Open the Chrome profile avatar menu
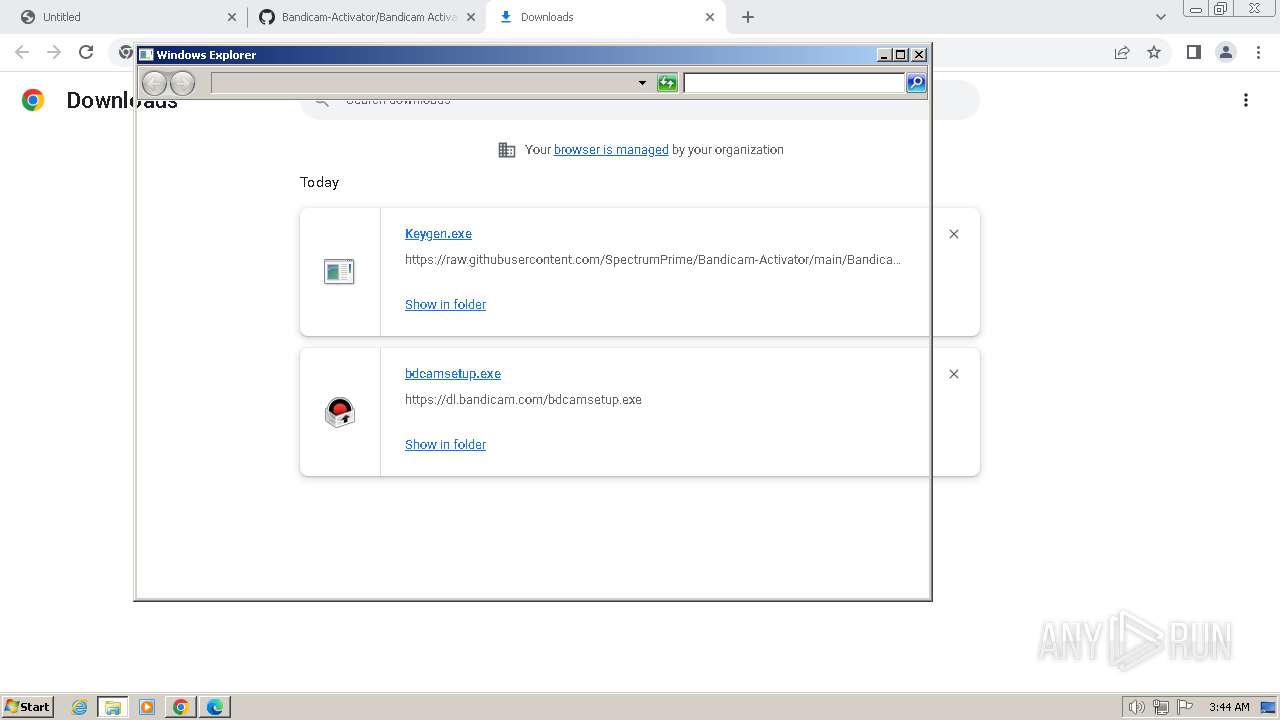The width and height of the screenshot is (1280, 720). (x=1226, y=52)
